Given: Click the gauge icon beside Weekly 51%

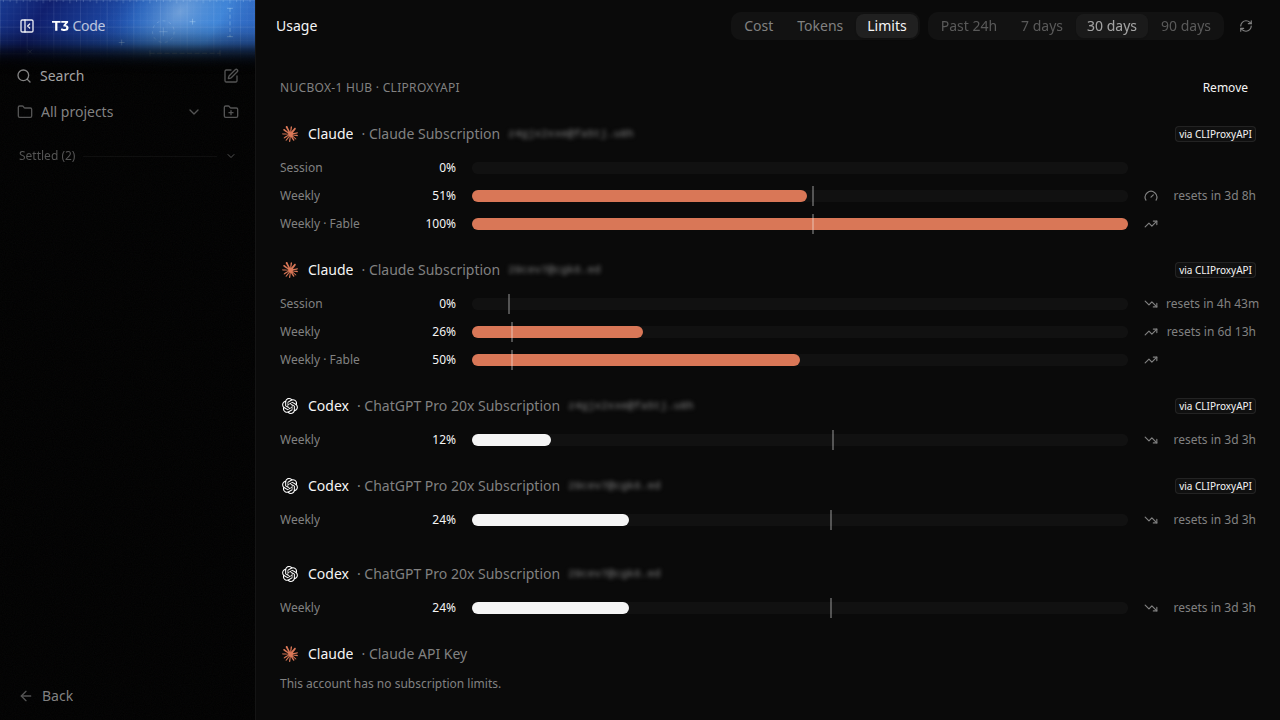Looking at the screenshot, I should (x=1151, y=196).
